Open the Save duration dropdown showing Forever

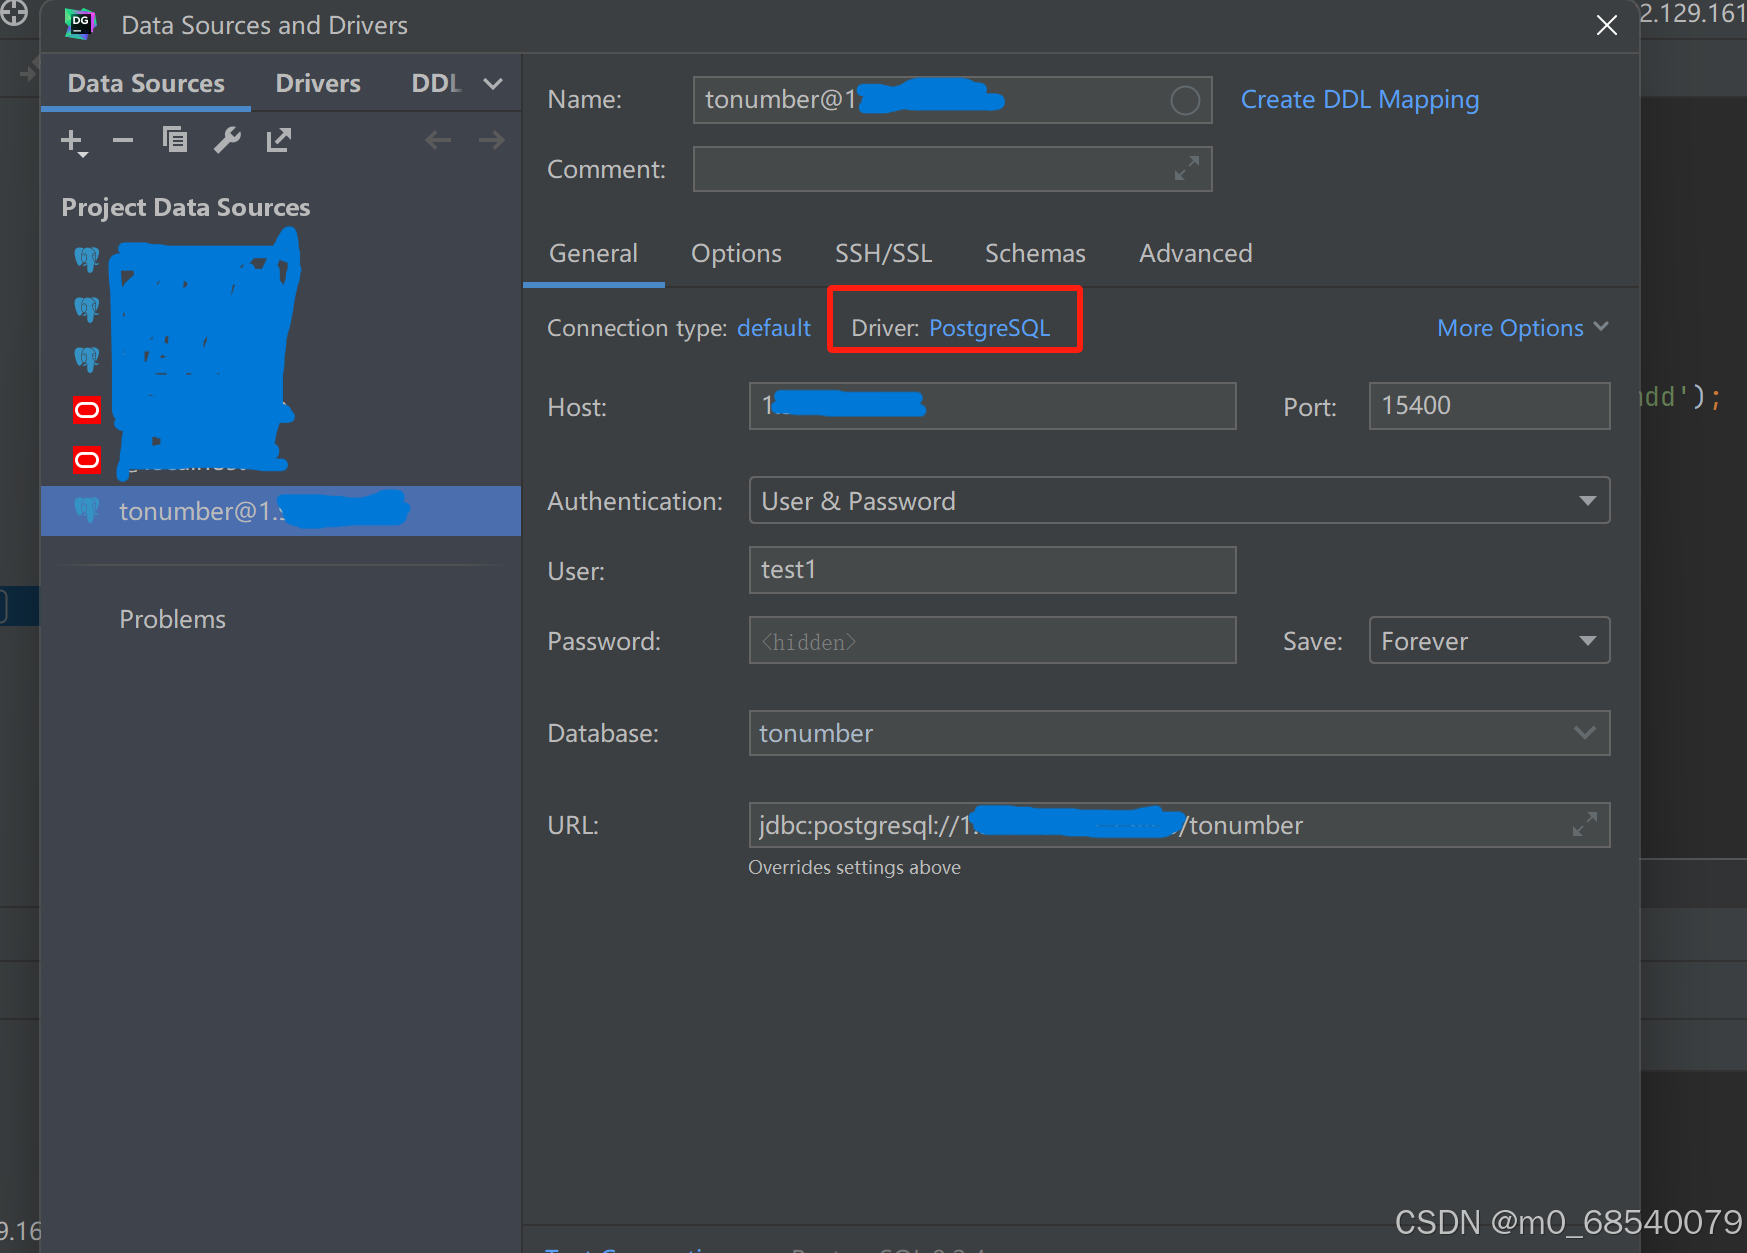coord(1587,640)
